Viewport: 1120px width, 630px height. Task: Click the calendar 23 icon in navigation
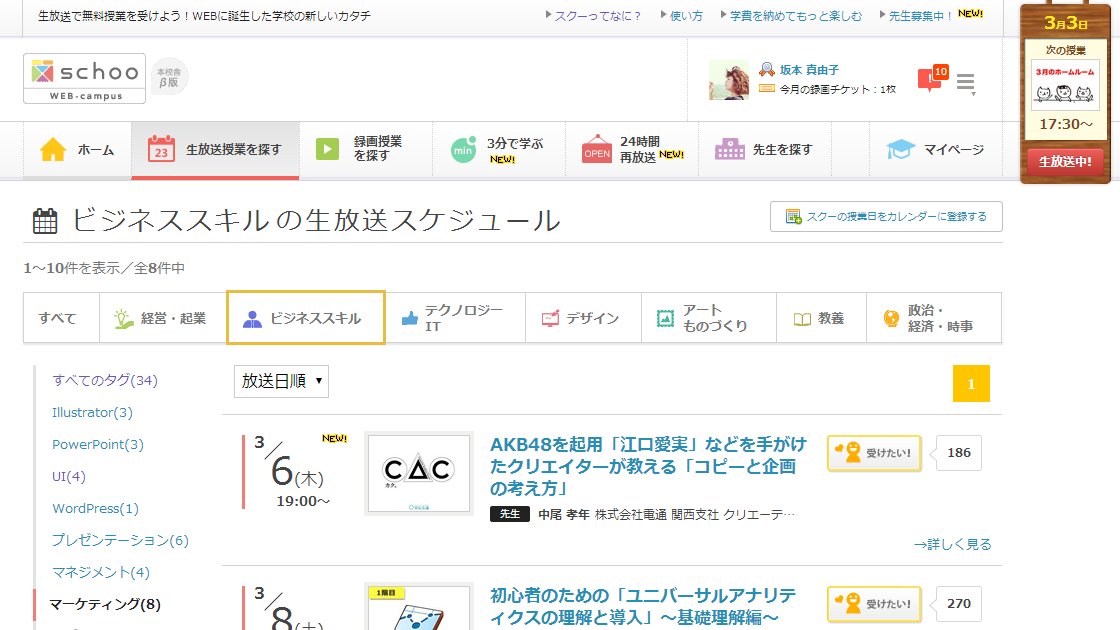(x=161, y=149)
